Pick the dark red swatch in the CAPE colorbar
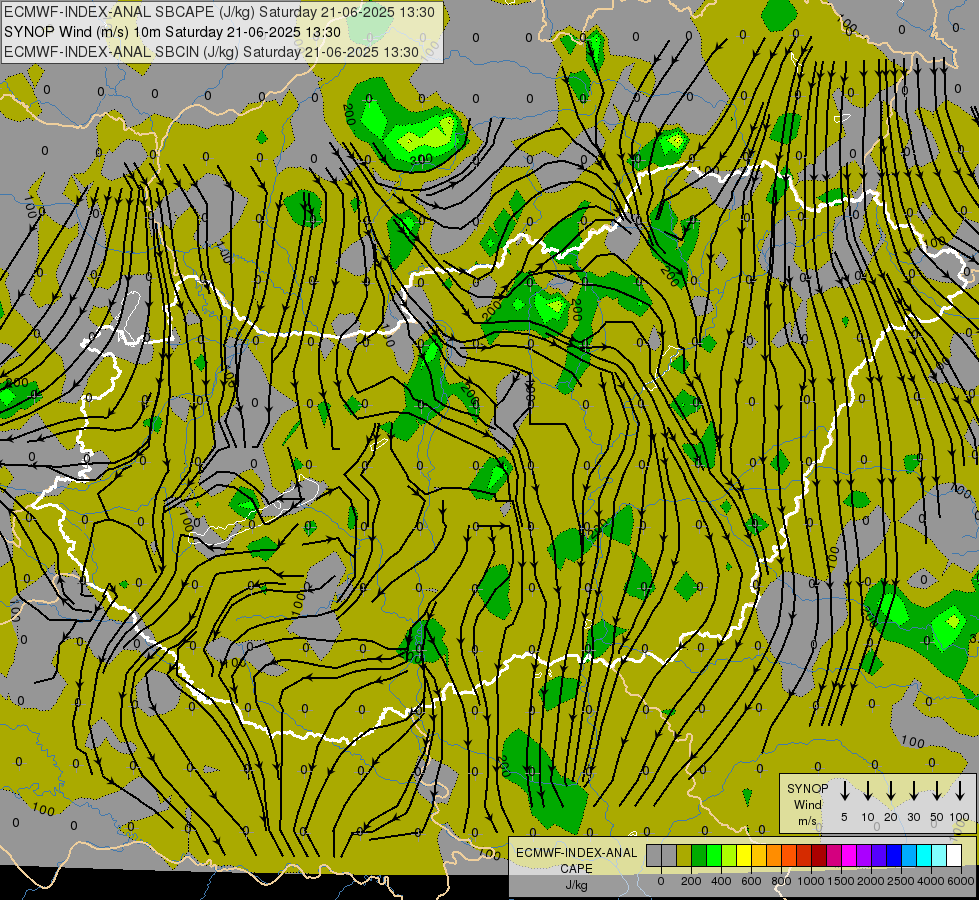Screen dimensions: 979x900 [x=819, y=856]
